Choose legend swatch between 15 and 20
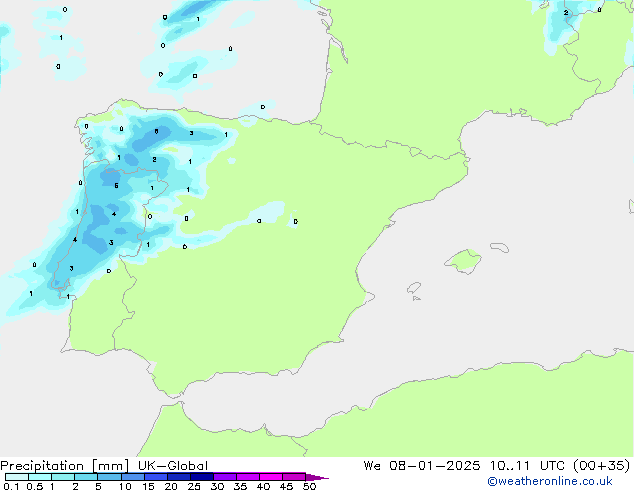The image size is (634, 490). [x=155, y=477]
